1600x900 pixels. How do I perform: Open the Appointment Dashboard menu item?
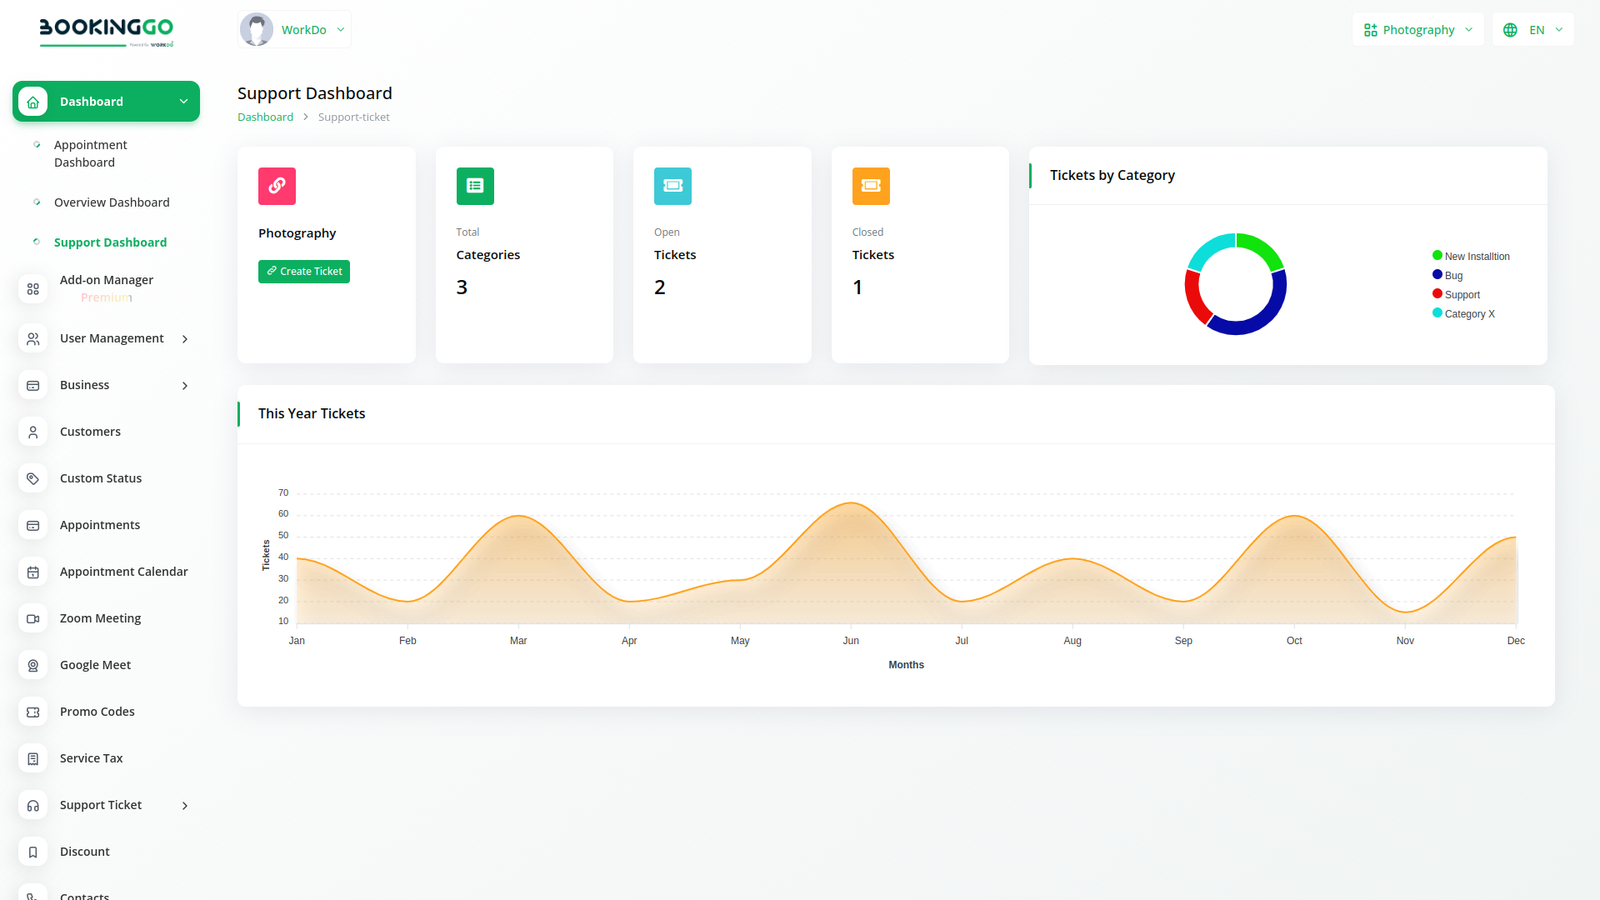[x=90, y=154]
